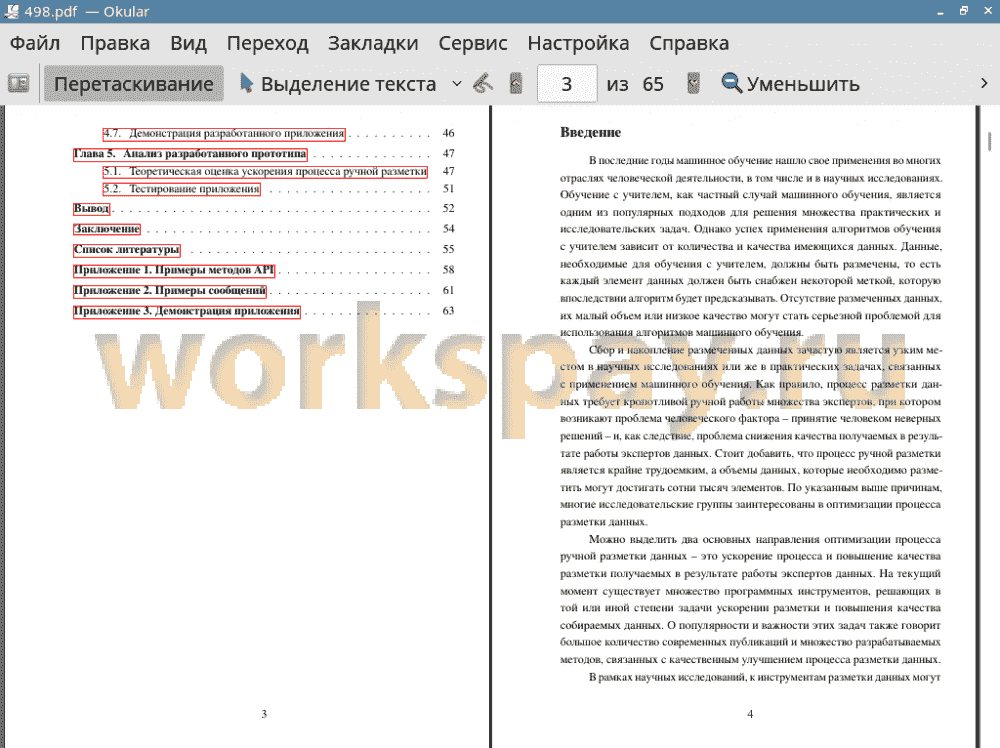Follow contents link Вывод
Viewport: 1000px width, 748px height.
click(91, 209)
